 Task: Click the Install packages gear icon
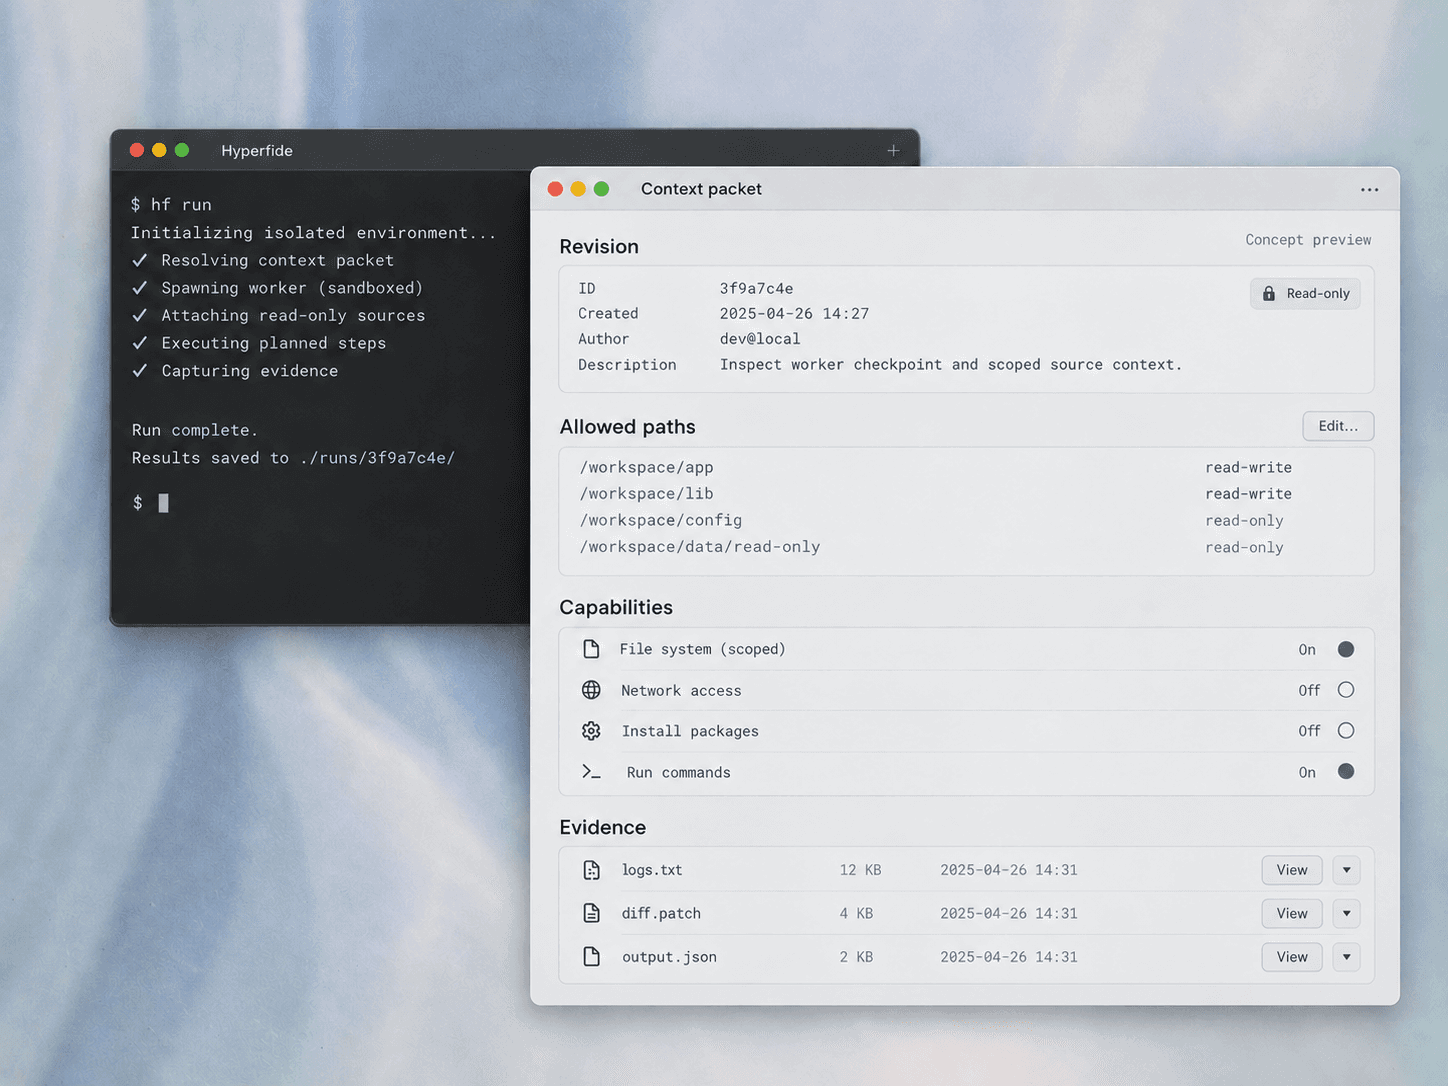tap(591, 731)
